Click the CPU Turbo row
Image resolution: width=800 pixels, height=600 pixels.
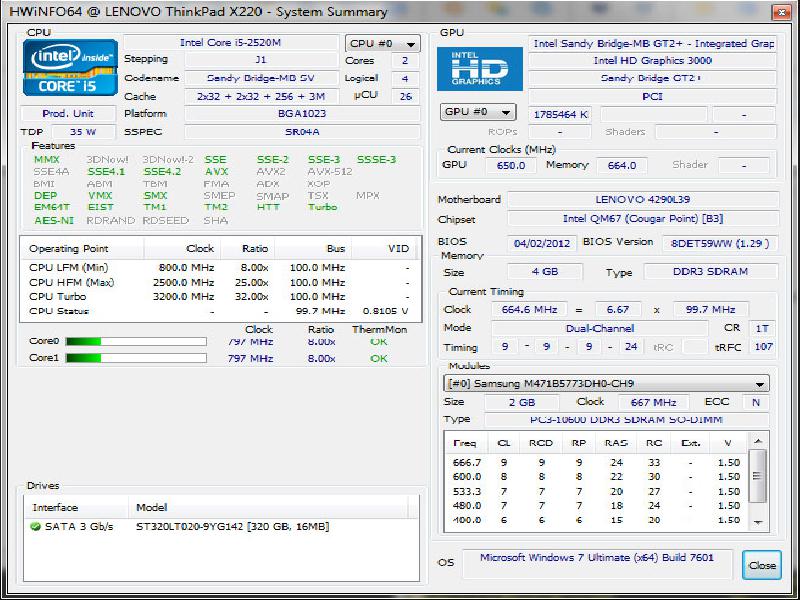[x=220, y=296]
